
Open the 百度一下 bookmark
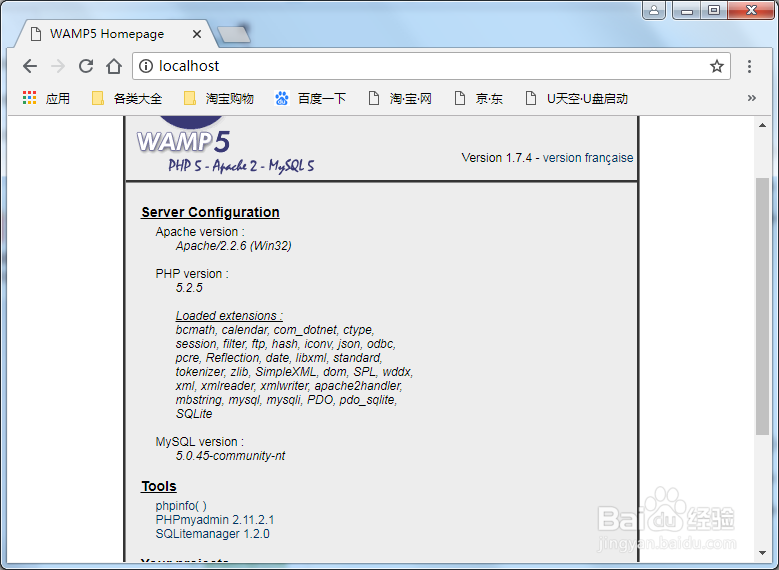[x=311, y=98]
